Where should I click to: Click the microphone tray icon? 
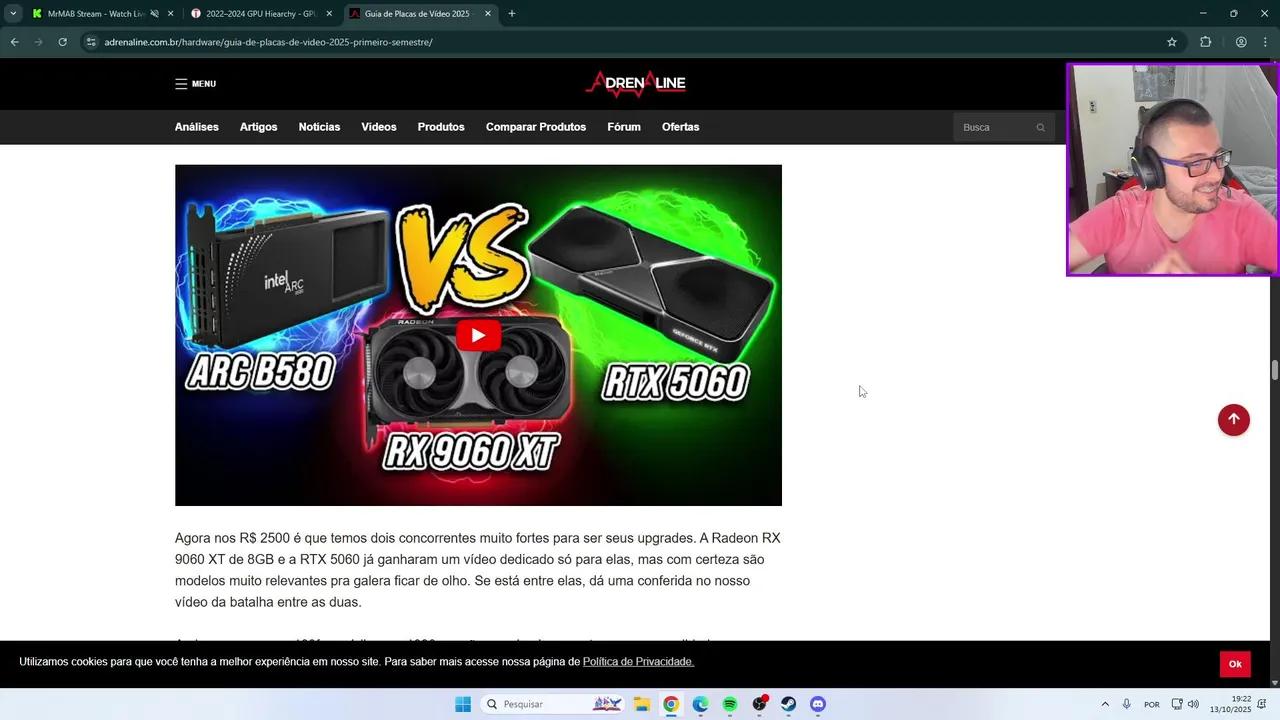point(1127,704)
